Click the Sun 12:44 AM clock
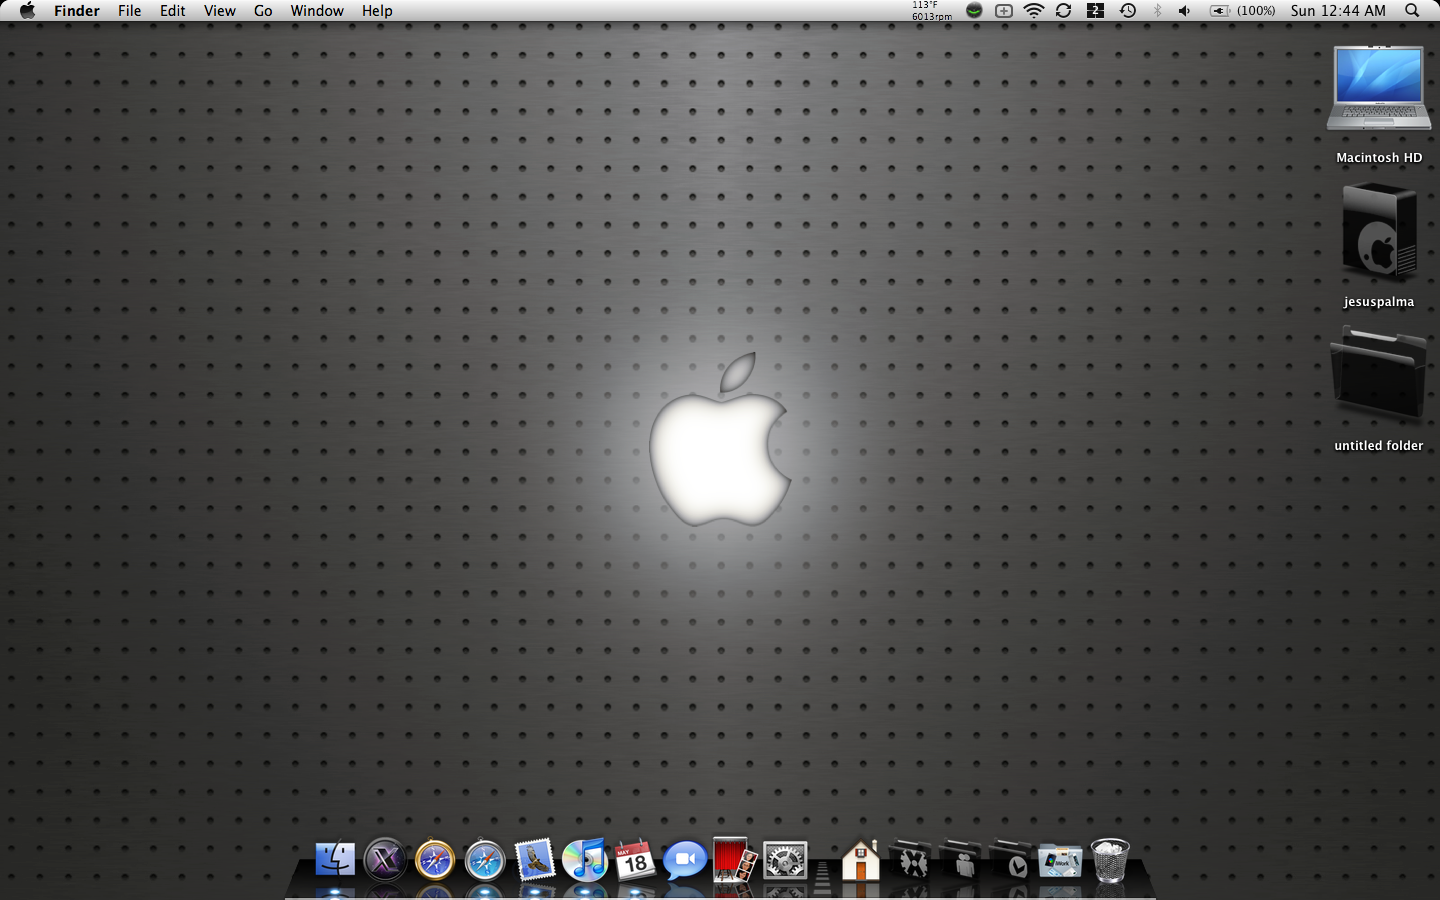The height and width of the screenshot is (900, 1440). [1338, 11]
